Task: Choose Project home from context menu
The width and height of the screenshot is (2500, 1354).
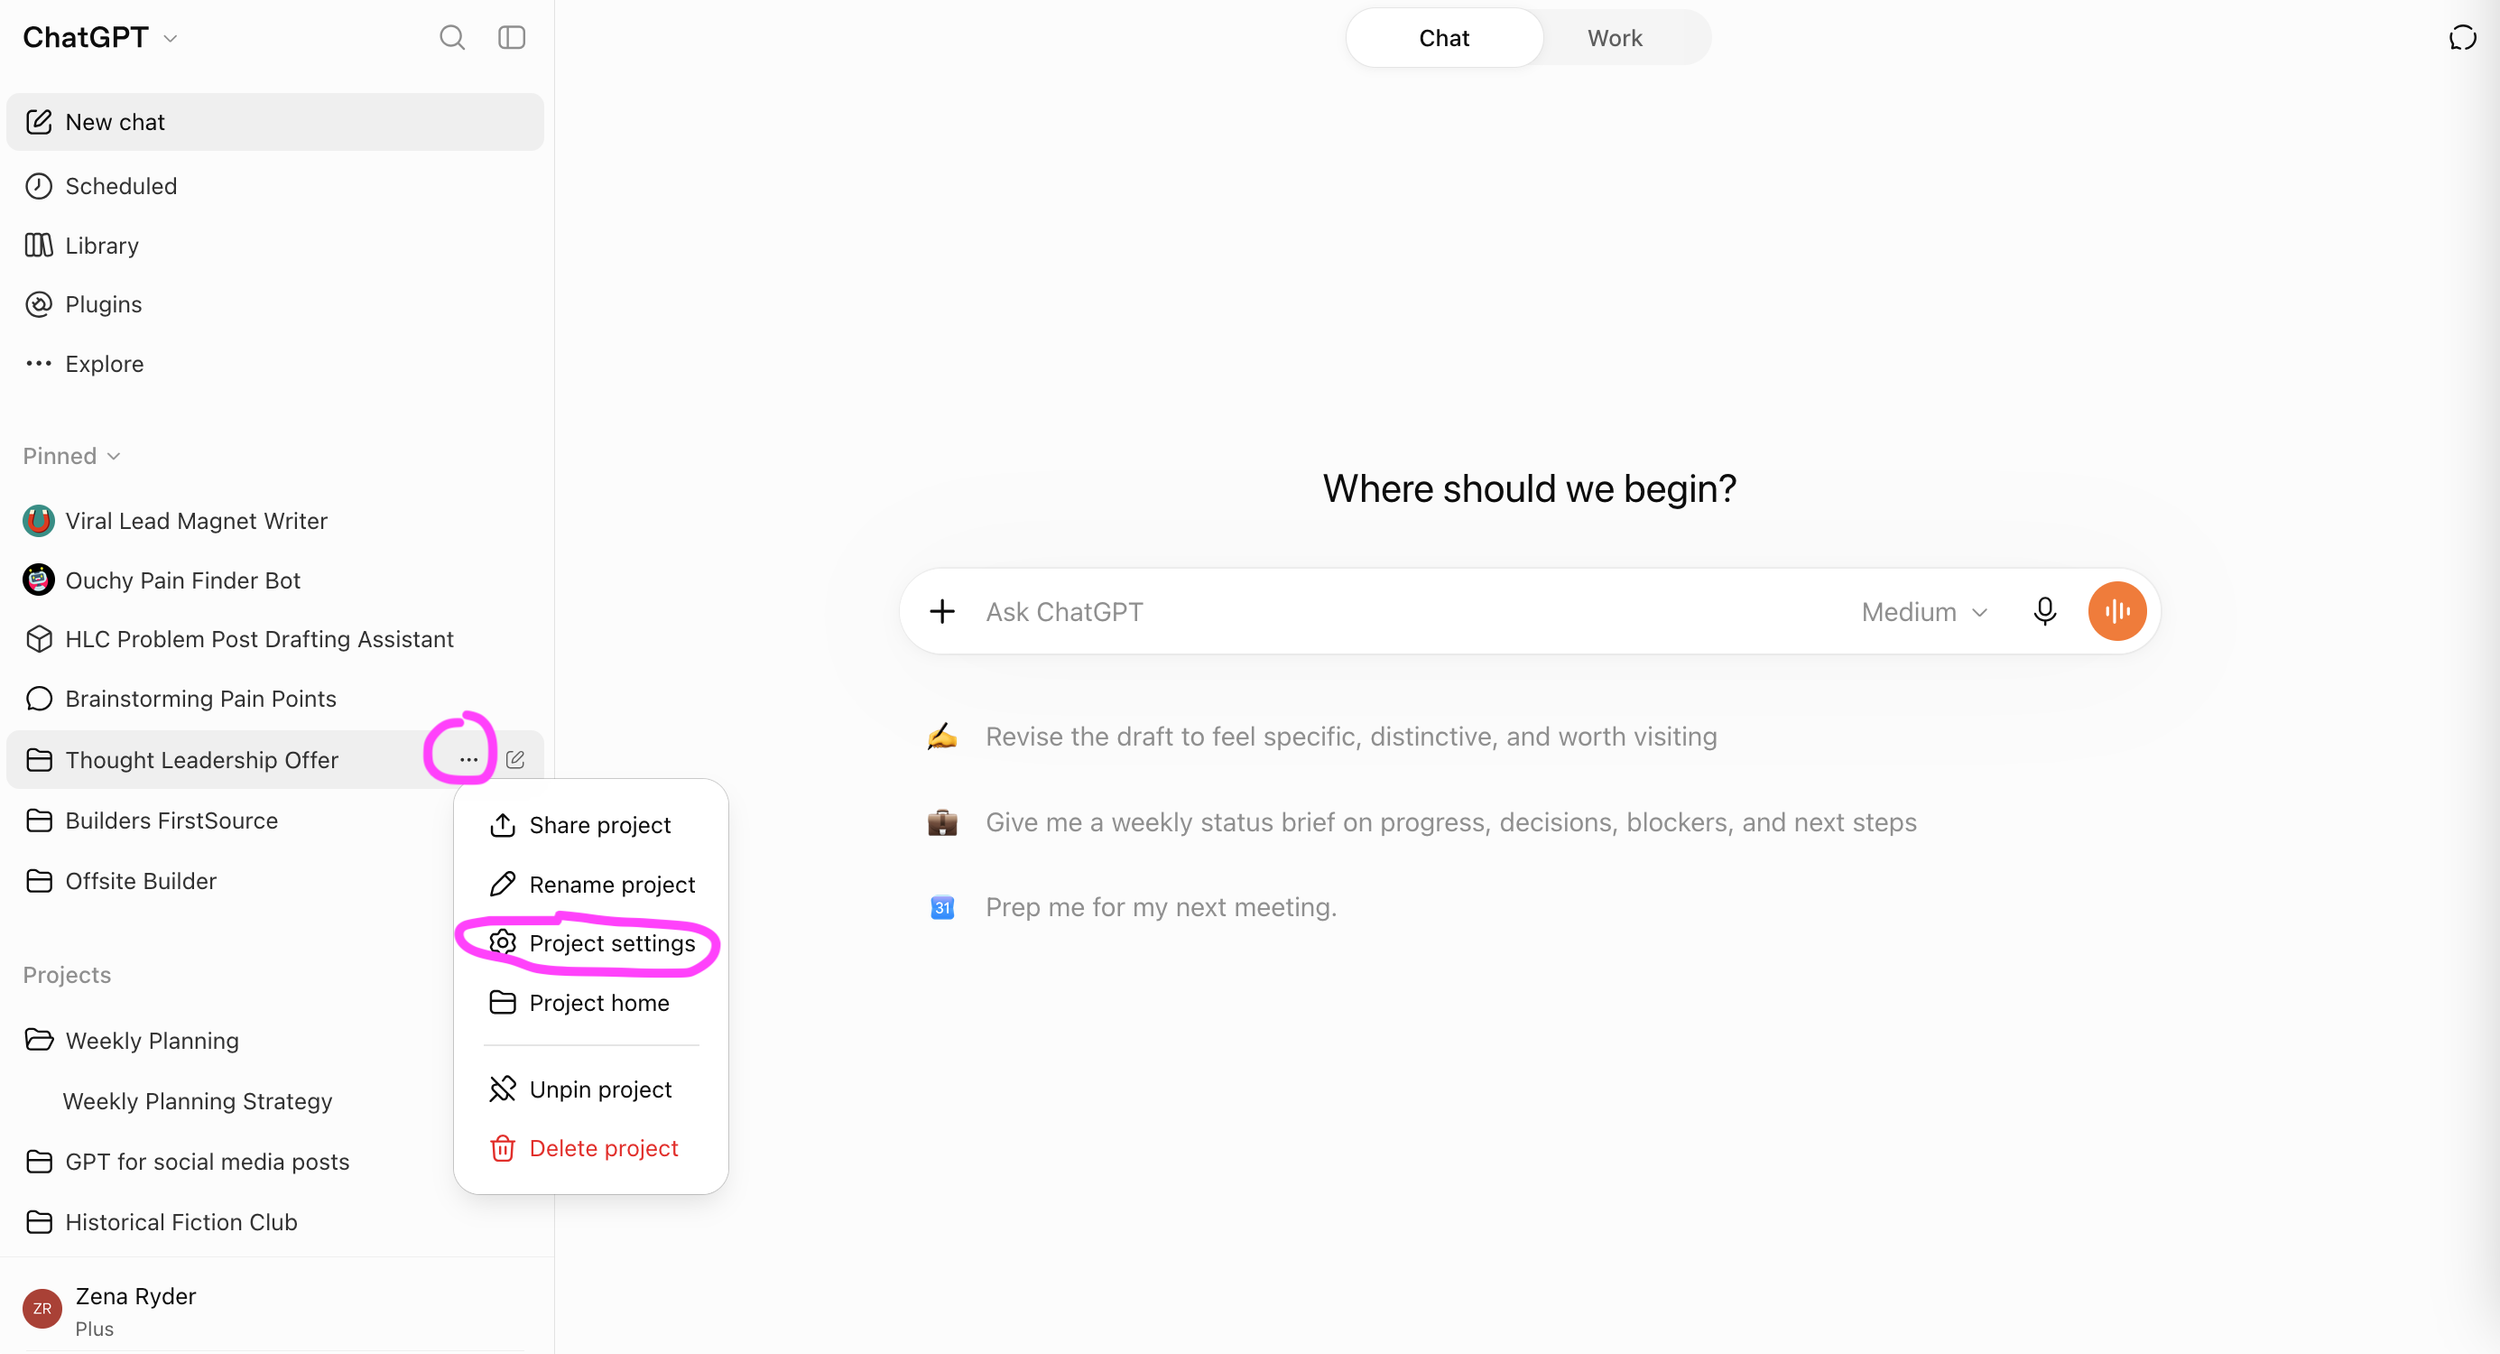Action: click(591, 1003)
